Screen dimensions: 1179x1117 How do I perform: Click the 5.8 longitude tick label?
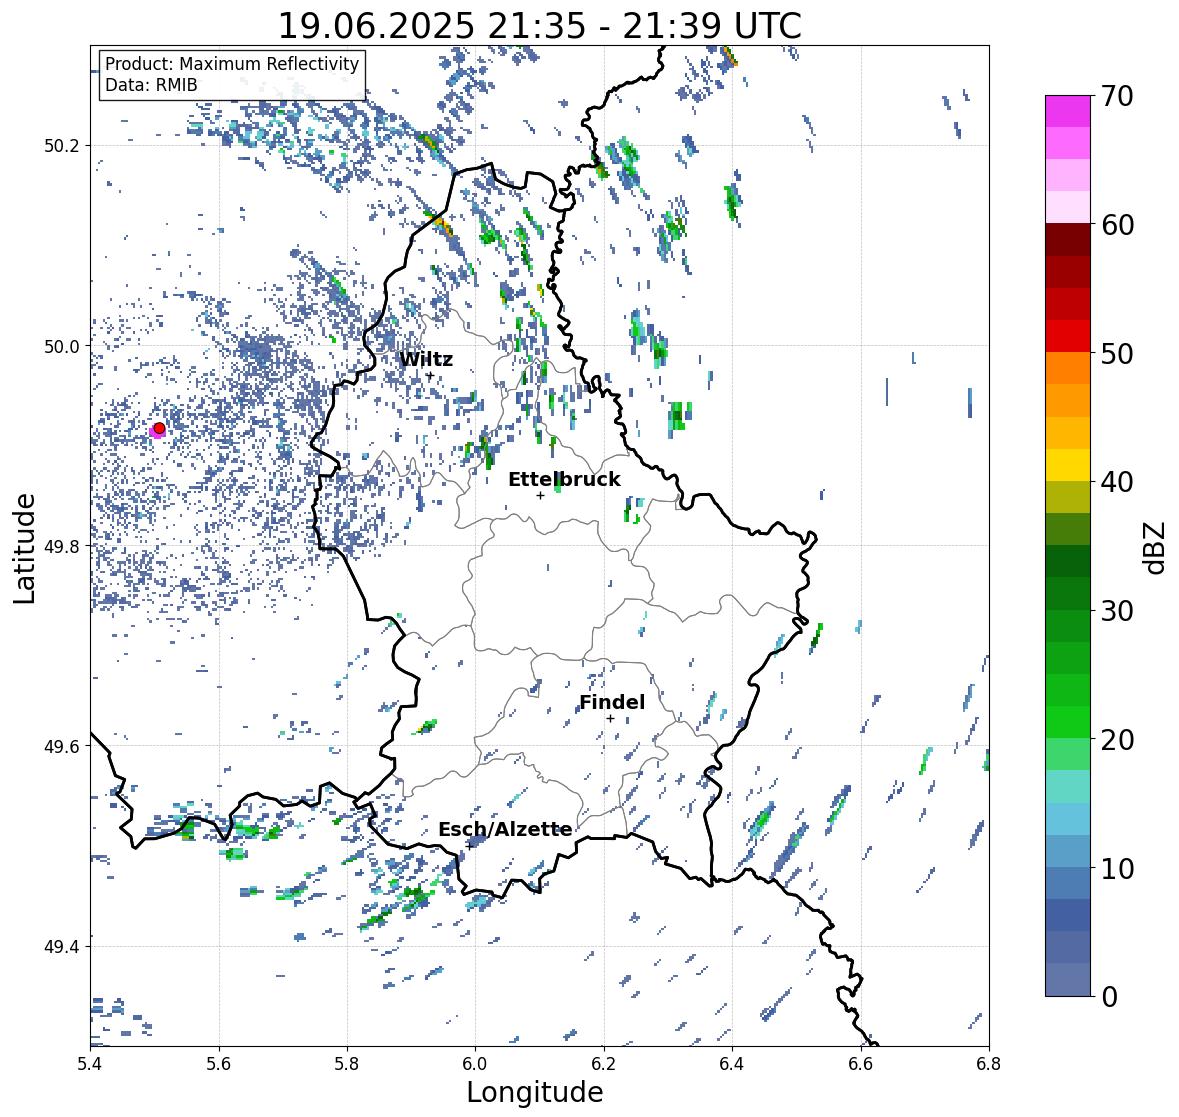pyautogui.click(x=347, y=1064)
